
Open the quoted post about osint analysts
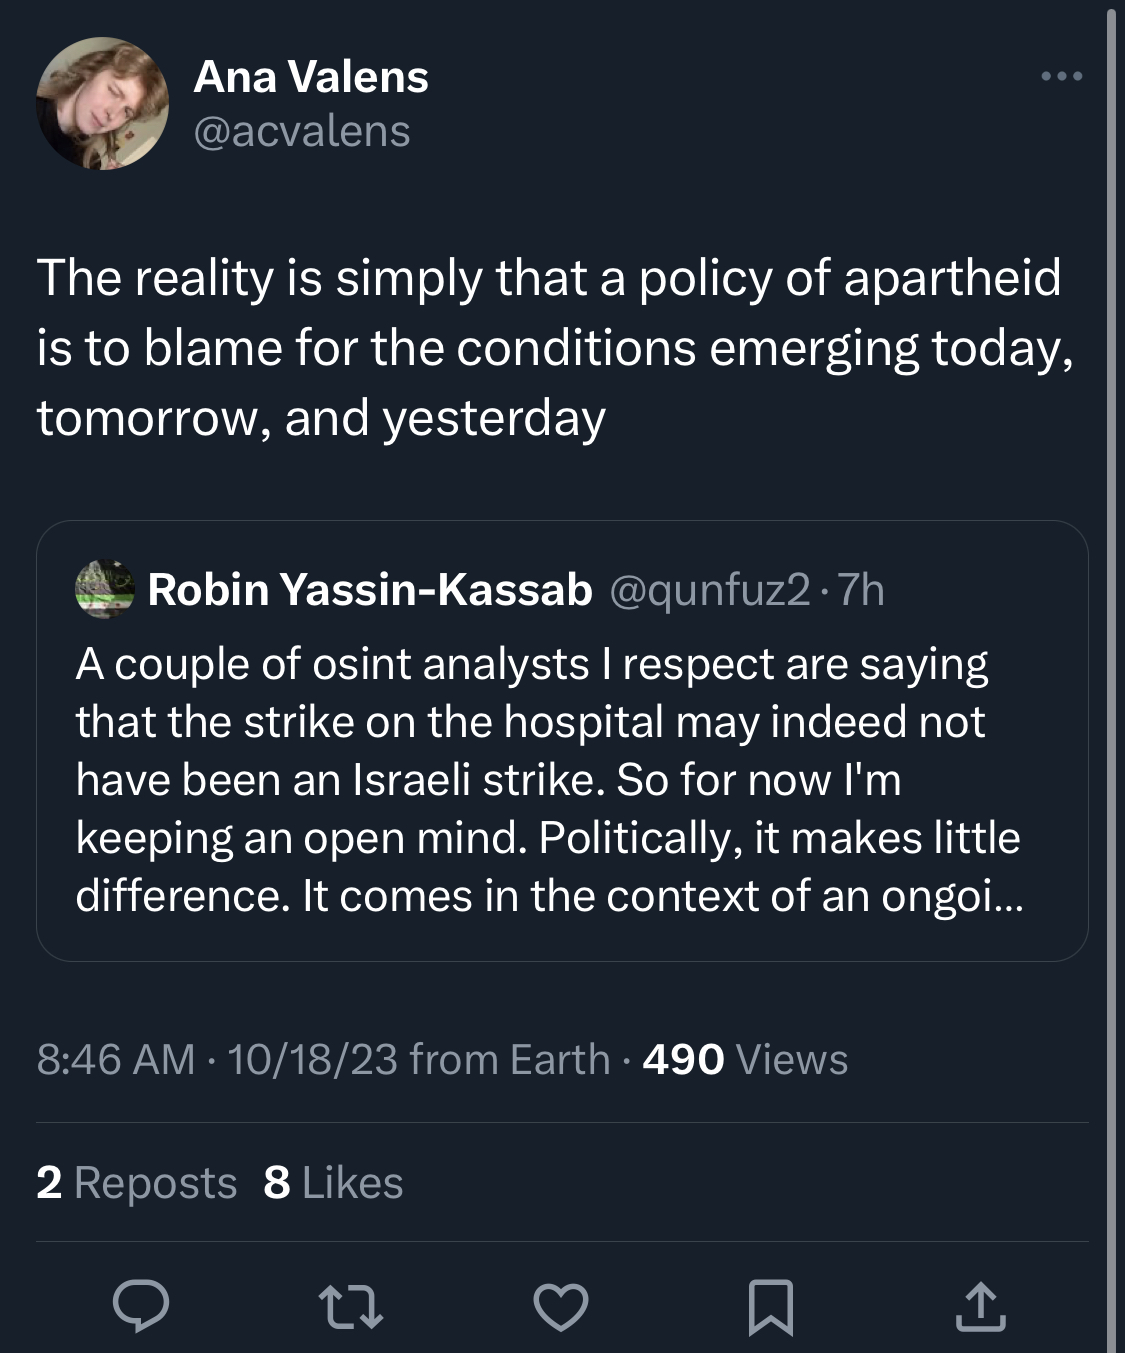pos(548,780)
